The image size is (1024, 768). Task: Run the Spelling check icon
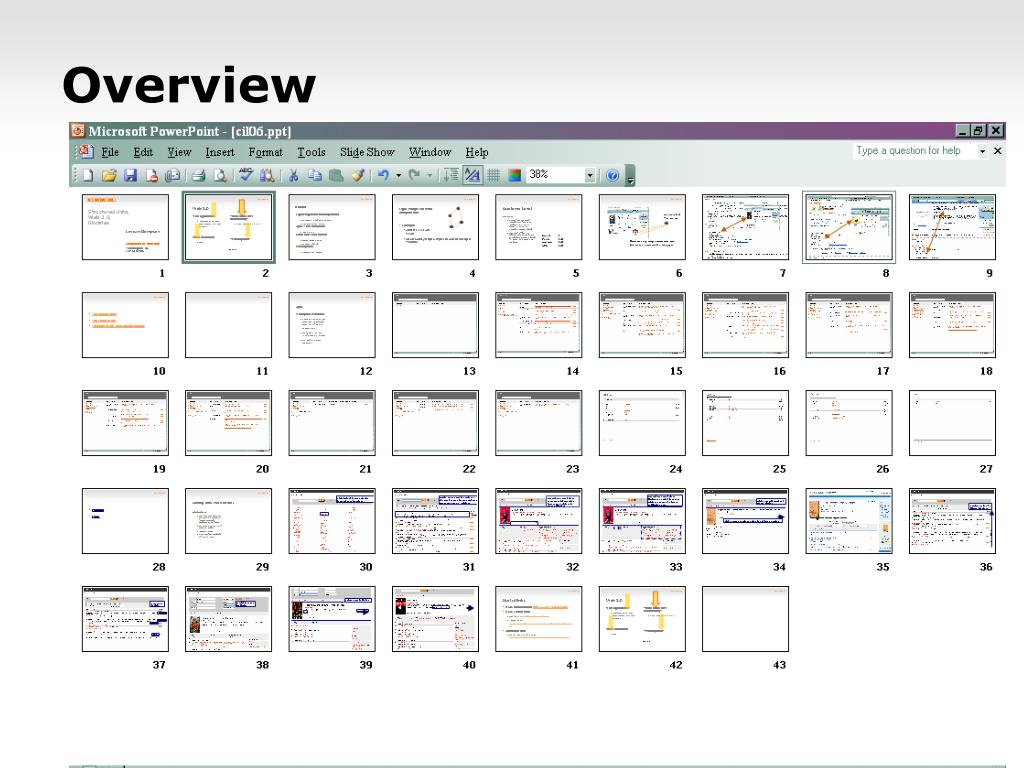(246, 174)
